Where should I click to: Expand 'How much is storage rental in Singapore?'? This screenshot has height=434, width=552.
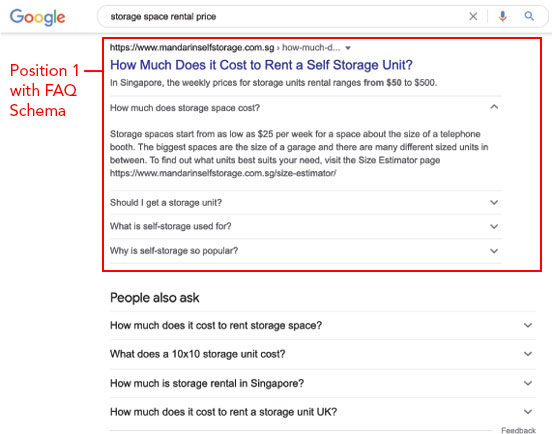[322, 383]
